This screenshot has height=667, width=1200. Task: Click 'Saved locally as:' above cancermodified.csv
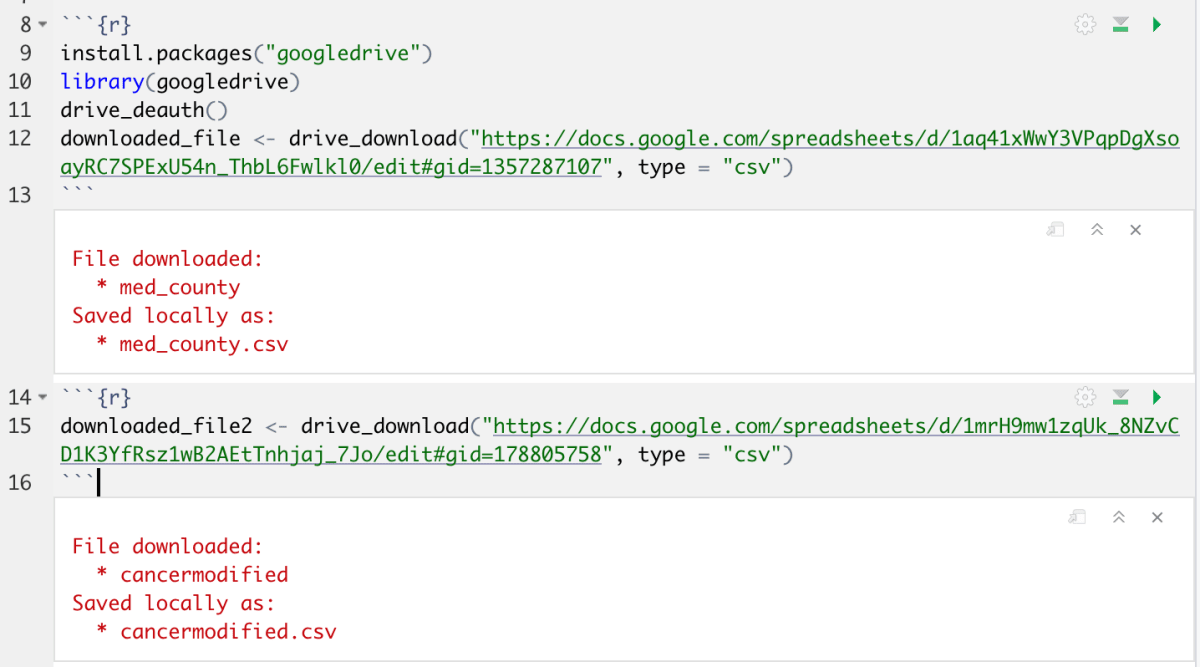[x=174, y=603]
